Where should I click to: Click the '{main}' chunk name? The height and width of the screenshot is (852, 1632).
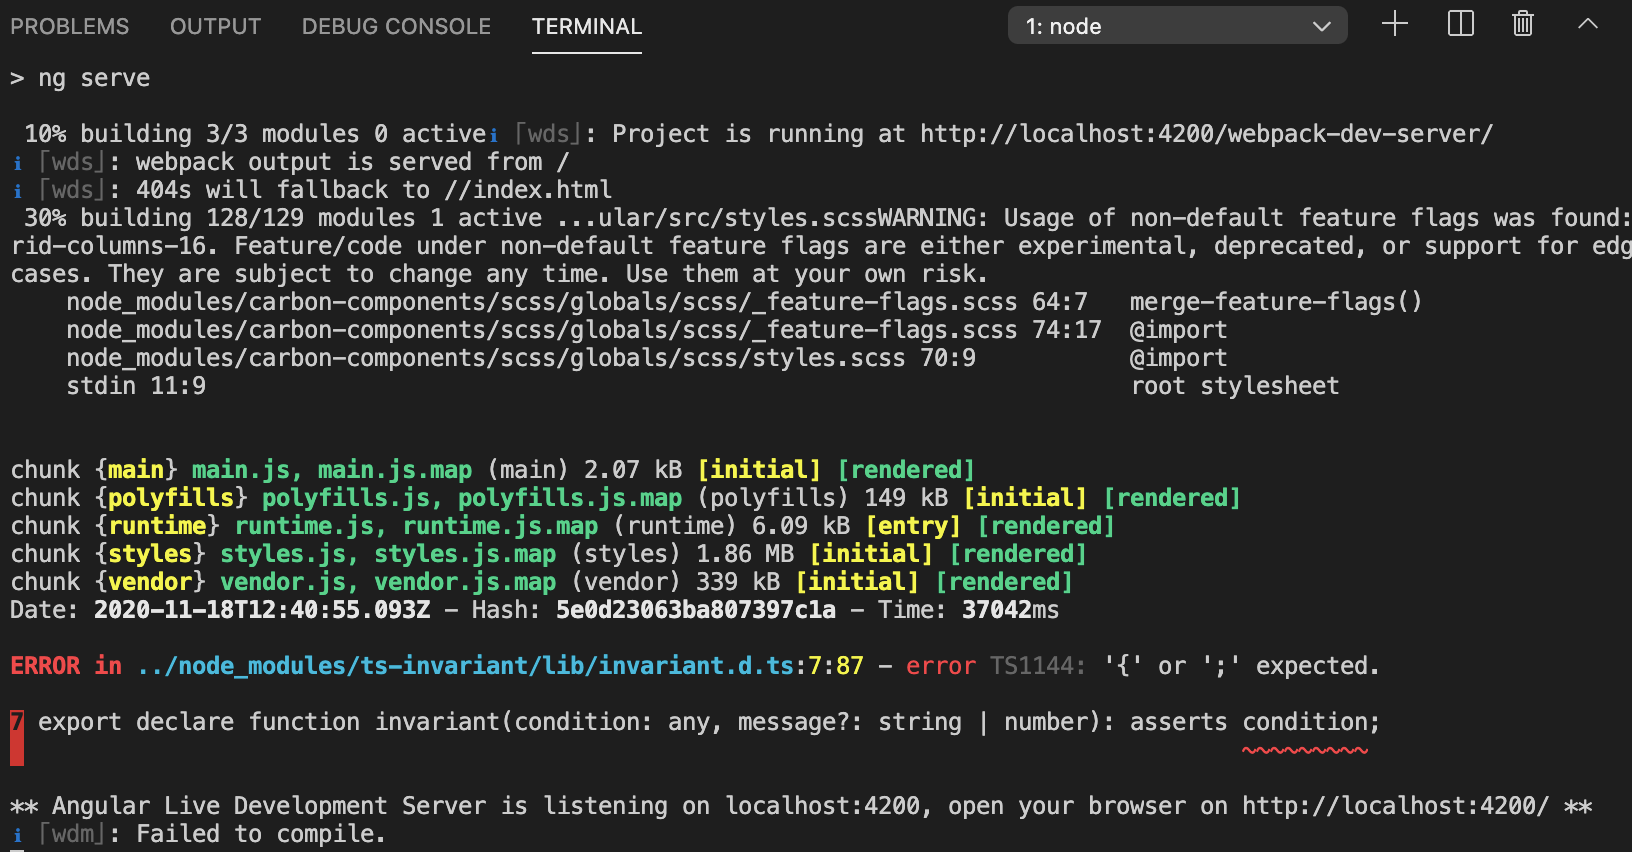pos(136,470)
